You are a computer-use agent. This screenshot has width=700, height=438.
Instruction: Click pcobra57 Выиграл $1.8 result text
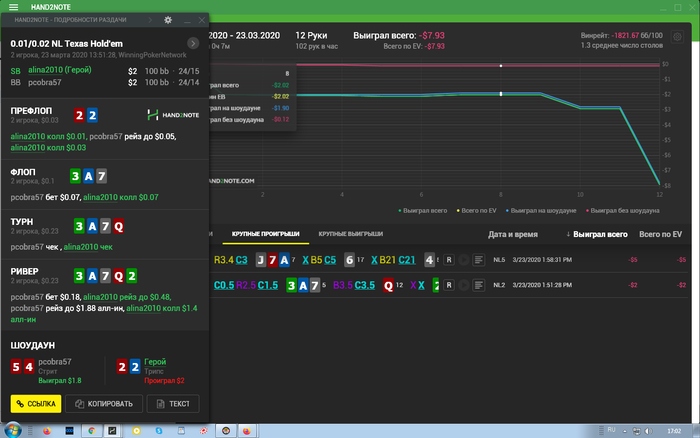(60, 380)
